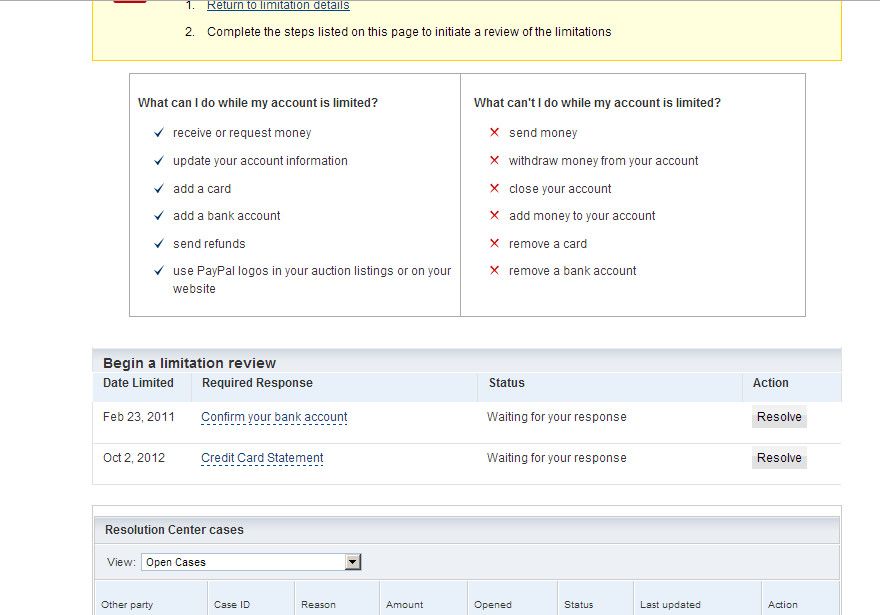Open the Credit Card Statement link
This screenshot has height=615, width=880.
[x=262, y=458]
